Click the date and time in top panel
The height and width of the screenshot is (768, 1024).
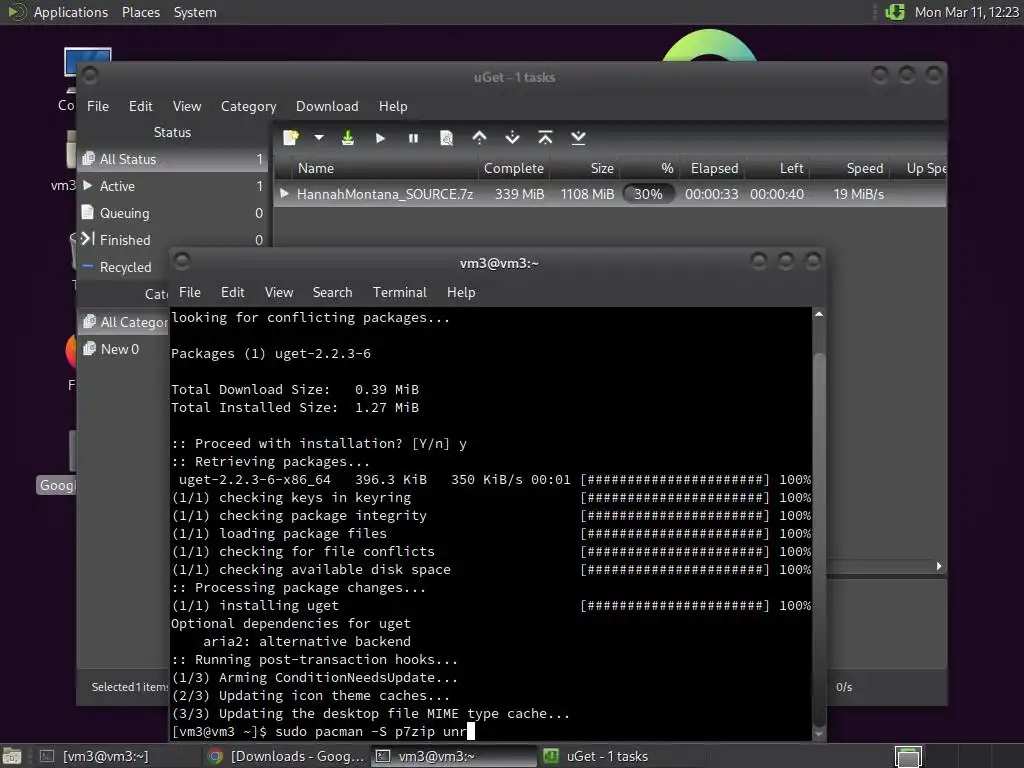[x=967, y=12]
